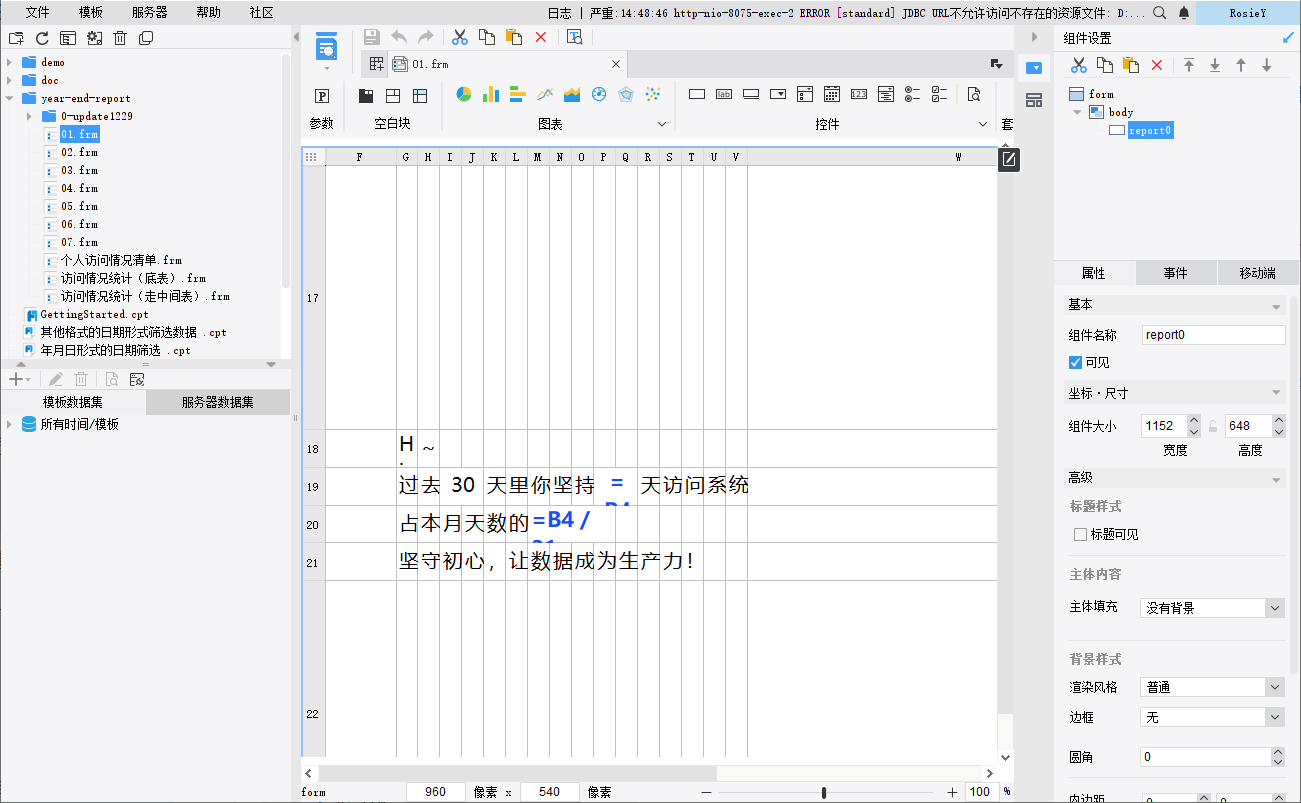
Task: Open the 渲染风格 dropdown
Action: click(x=1274, y=687)
